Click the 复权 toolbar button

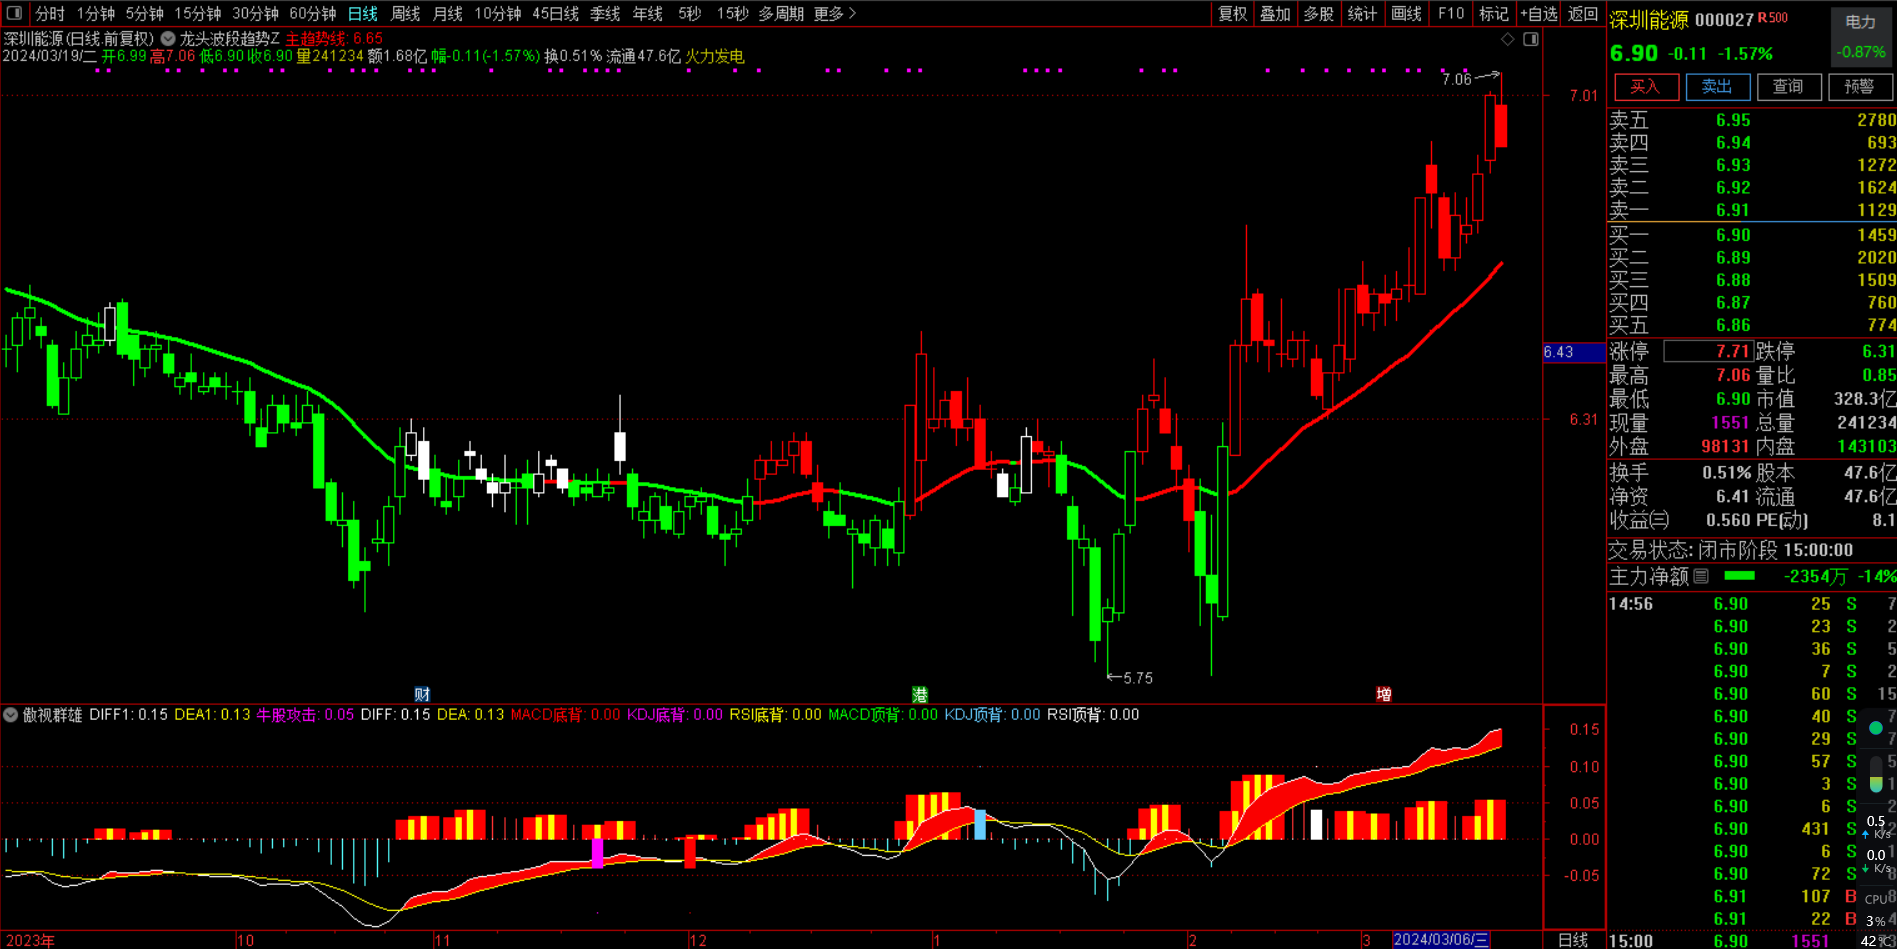[x=1232, y=13]
